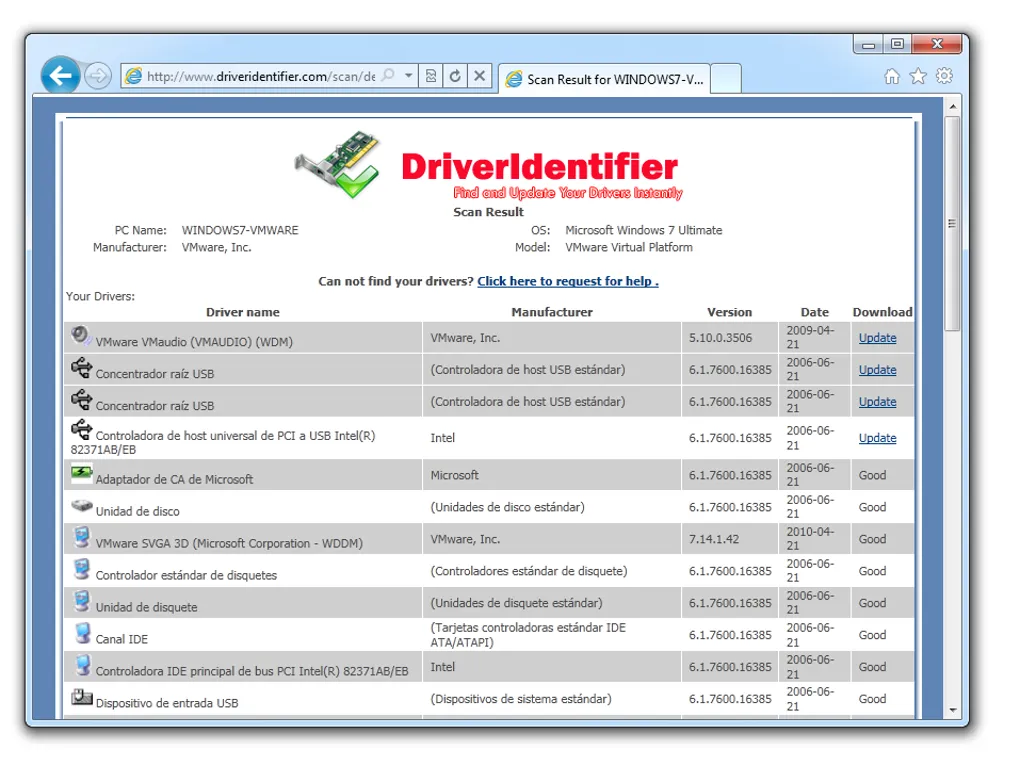Click the Stop loading X icon

pyautogui.click(x=480, y=76)
